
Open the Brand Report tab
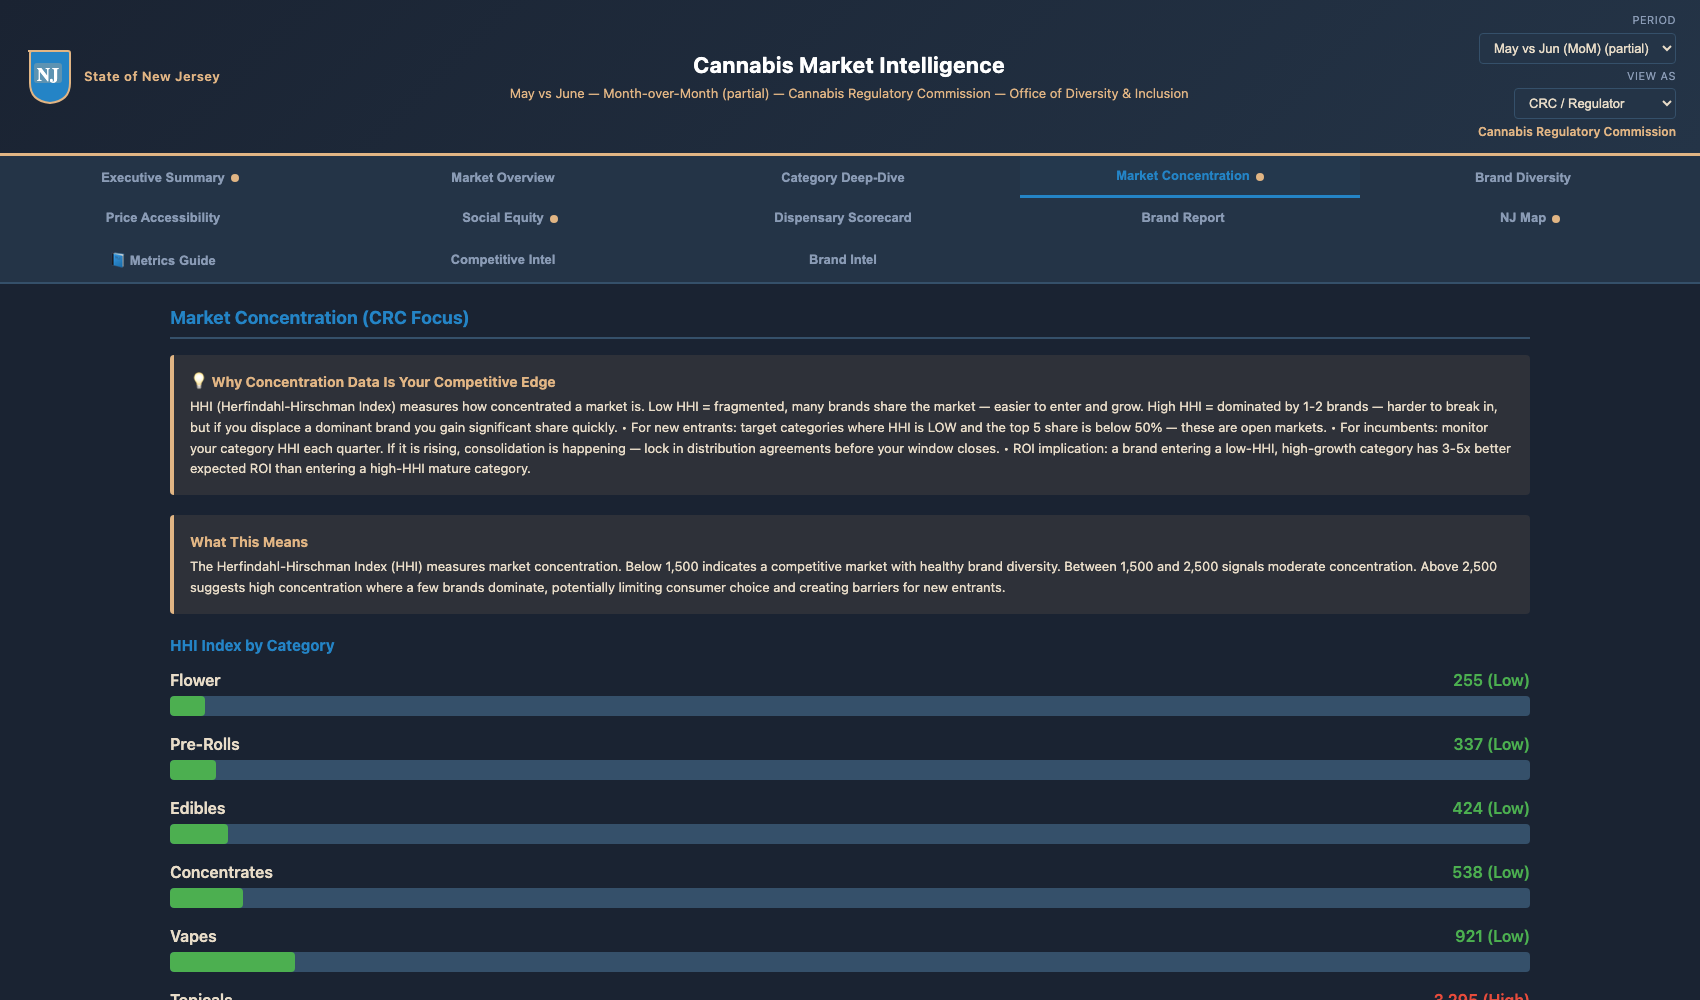click(x=1183, y=217)
